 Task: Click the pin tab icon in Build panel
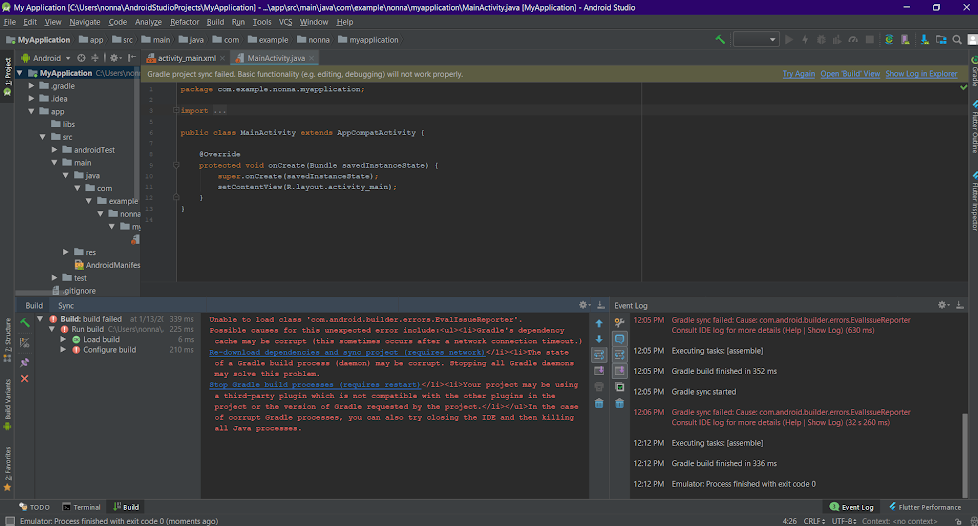pos(25,362)
